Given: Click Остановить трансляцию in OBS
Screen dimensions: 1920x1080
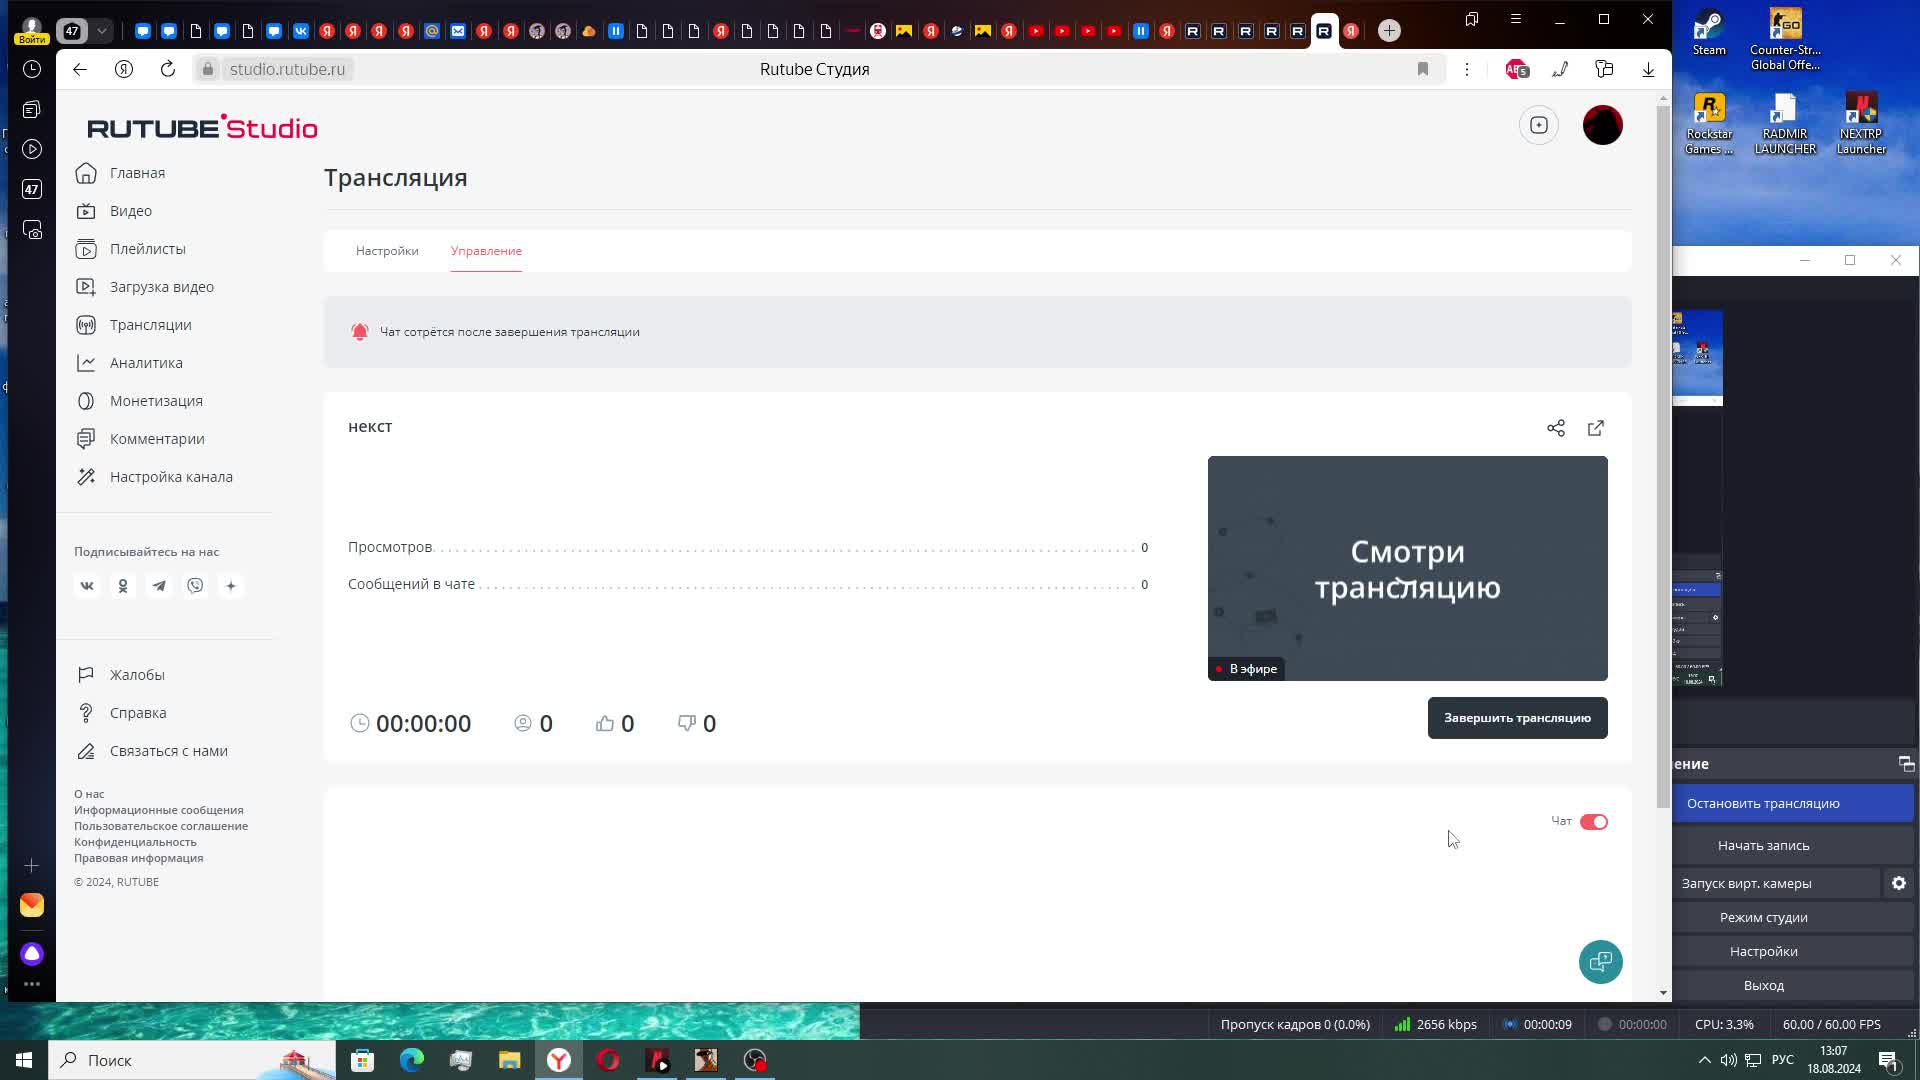Looking at the screenshot, I should (1763, 803).
